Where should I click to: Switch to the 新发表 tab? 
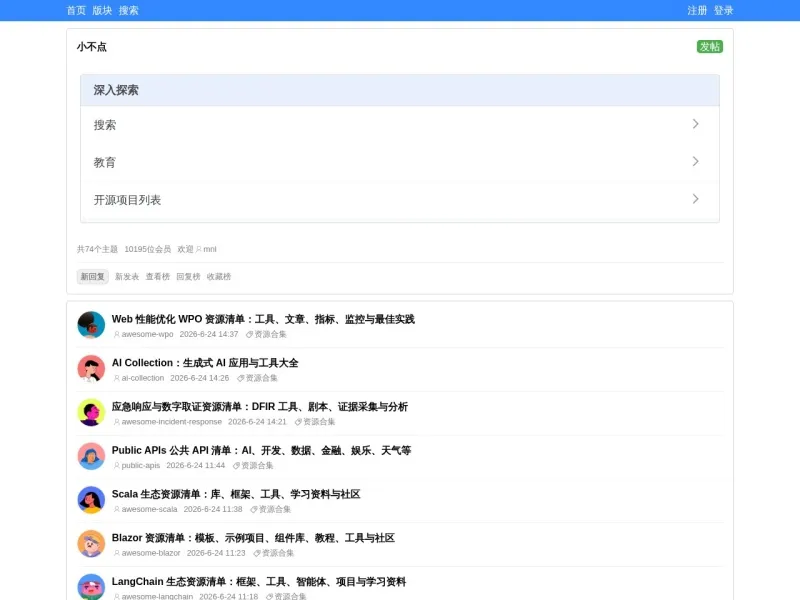[x=127, y=277]
